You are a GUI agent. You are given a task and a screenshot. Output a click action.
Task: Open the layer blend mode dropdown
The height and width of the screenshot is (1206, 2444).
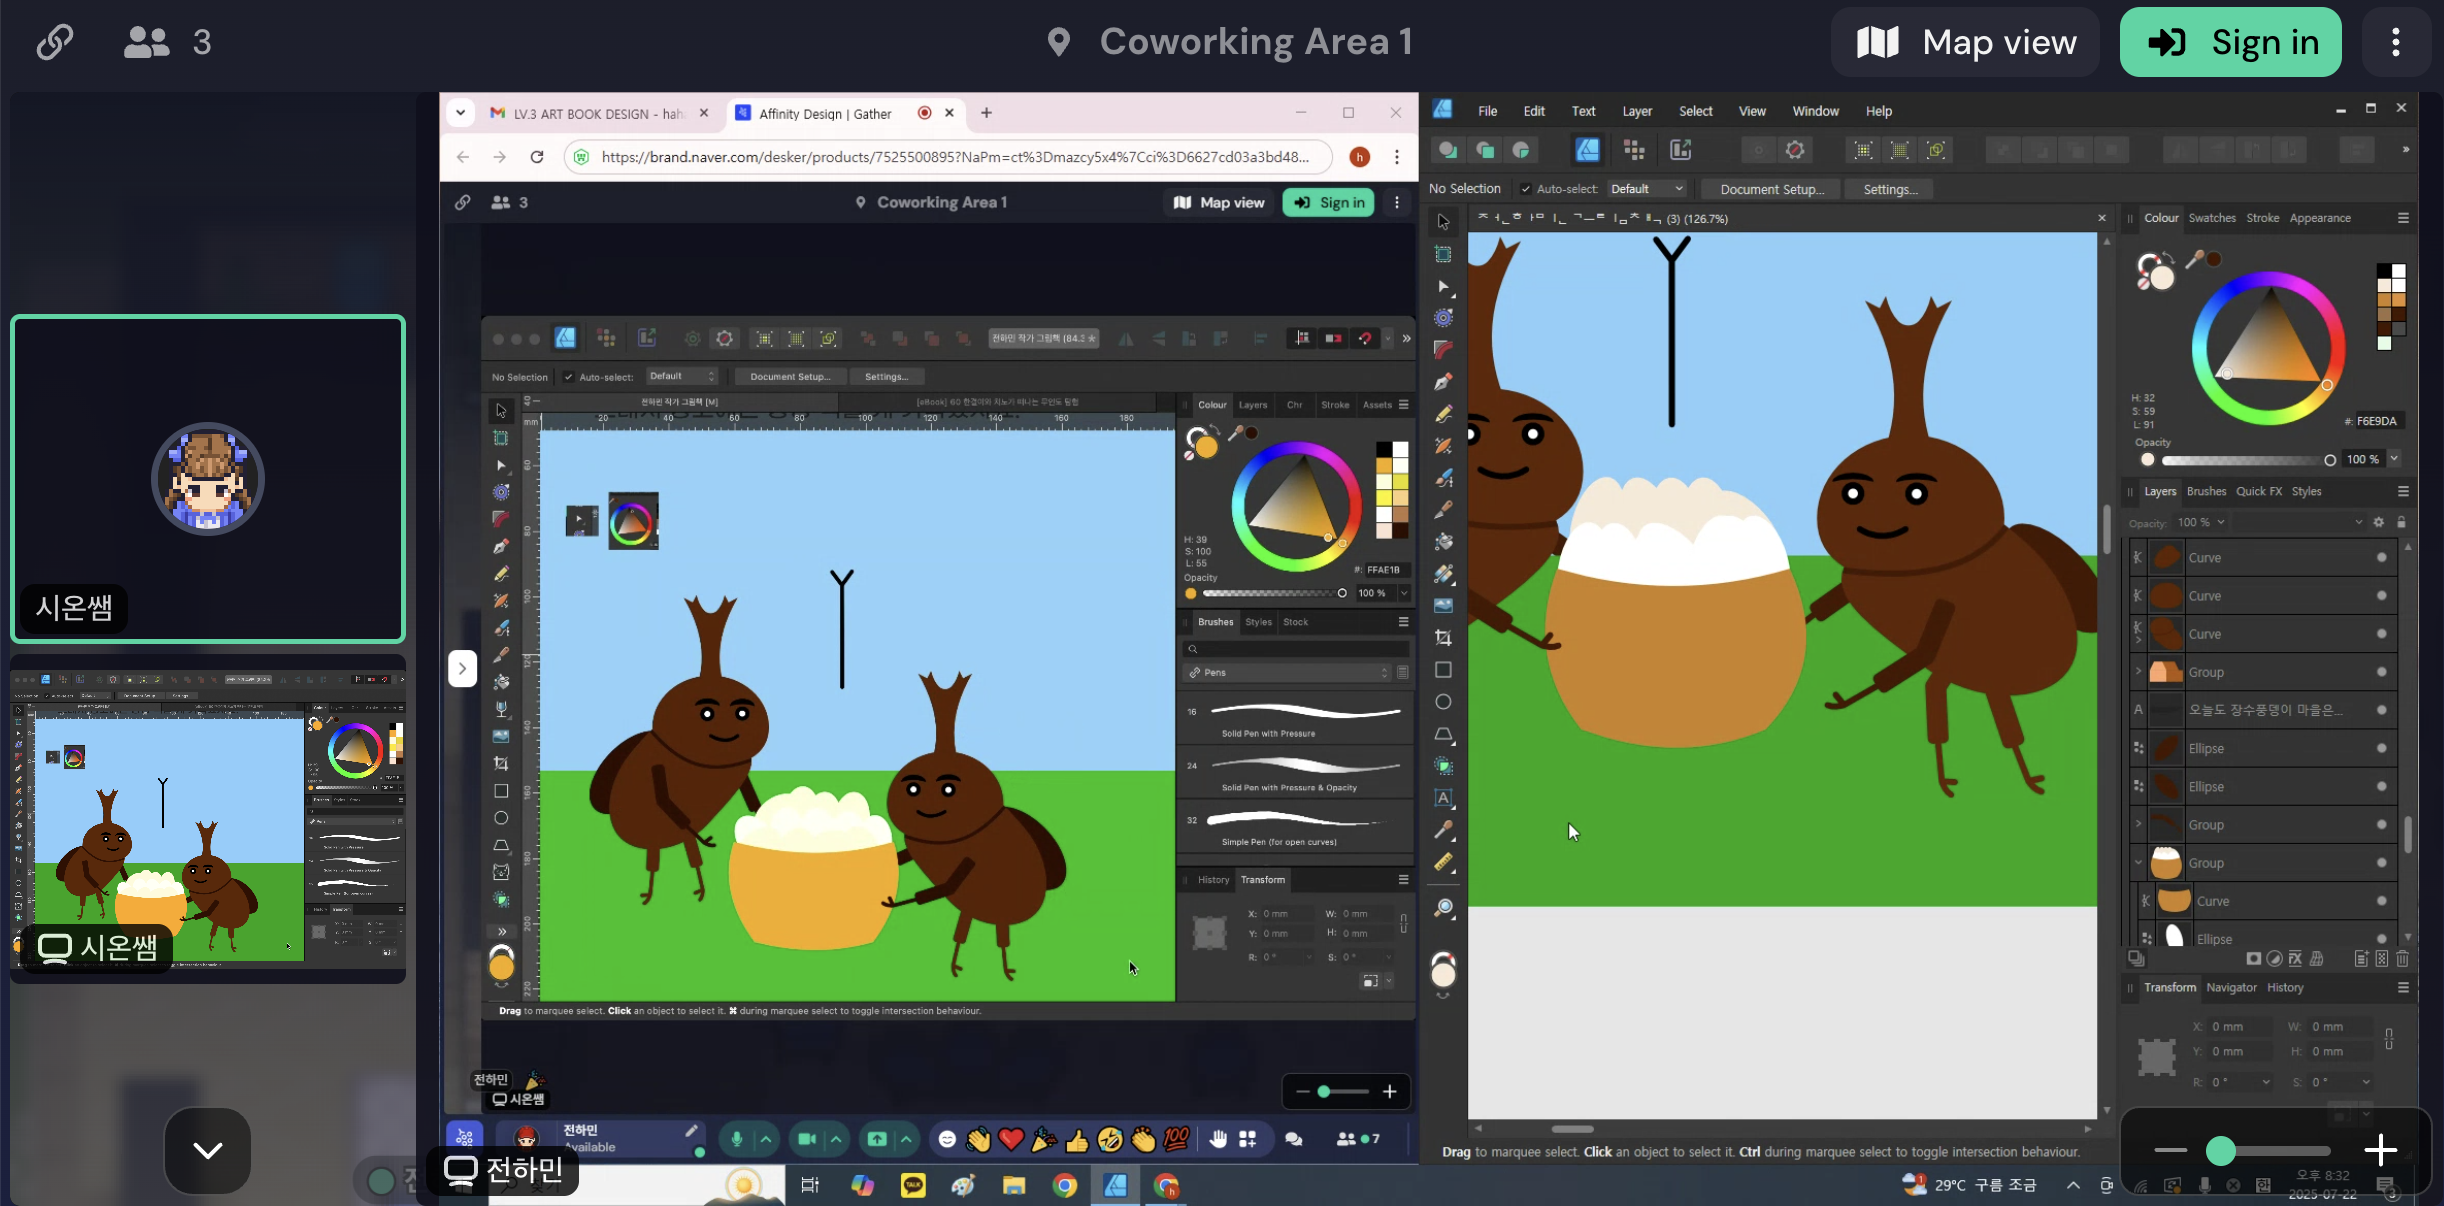(2300, 522)
